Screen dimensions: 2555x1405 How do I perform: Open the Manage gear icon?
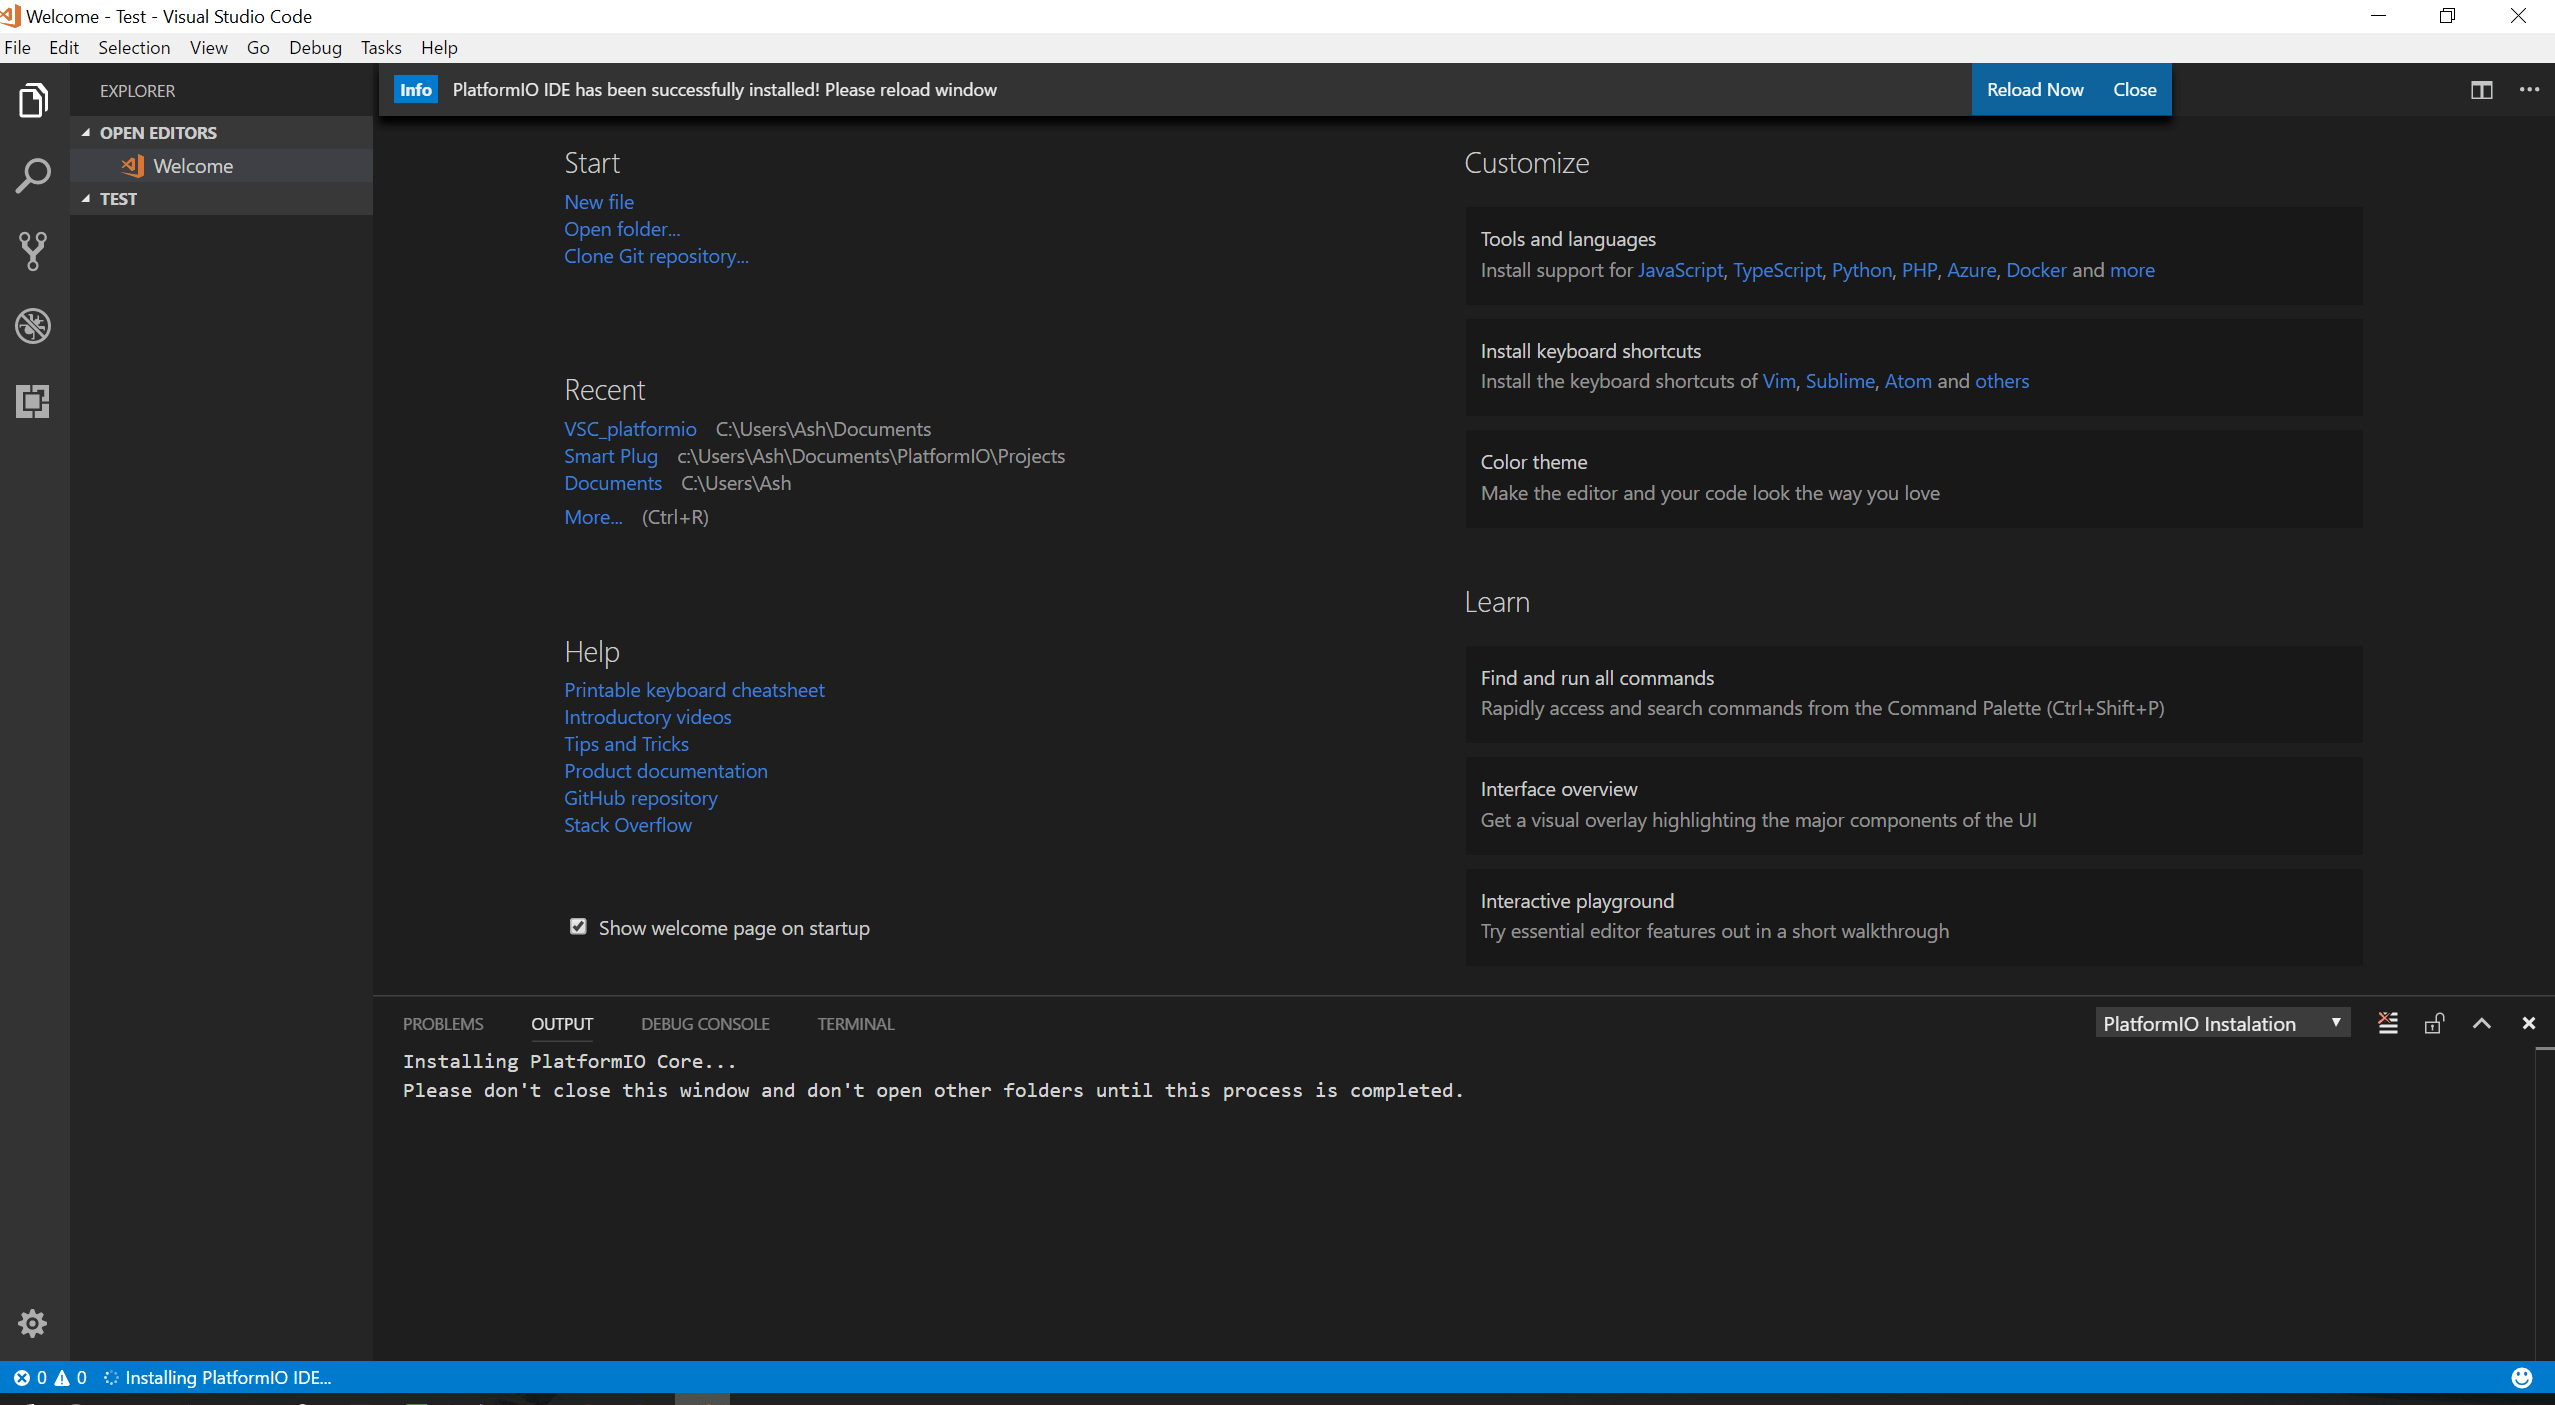pyautogui.click(x=33, y=1323)
